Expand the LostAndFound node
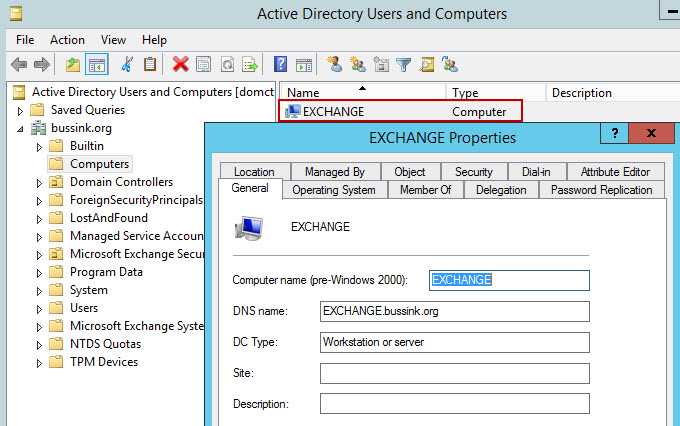Image resolution: width=680 pixels, height=426 pixels. point(39,219)
